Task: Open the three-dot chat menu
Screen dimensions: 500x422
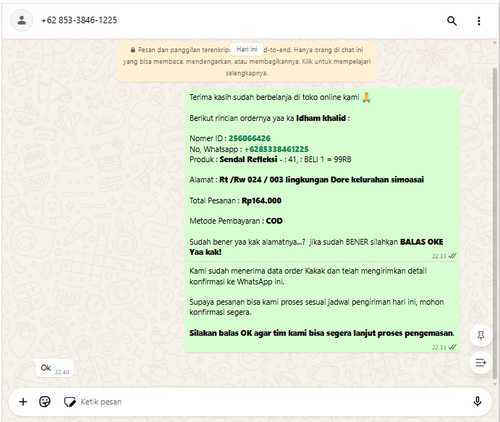Action: (x=479, y=21)
